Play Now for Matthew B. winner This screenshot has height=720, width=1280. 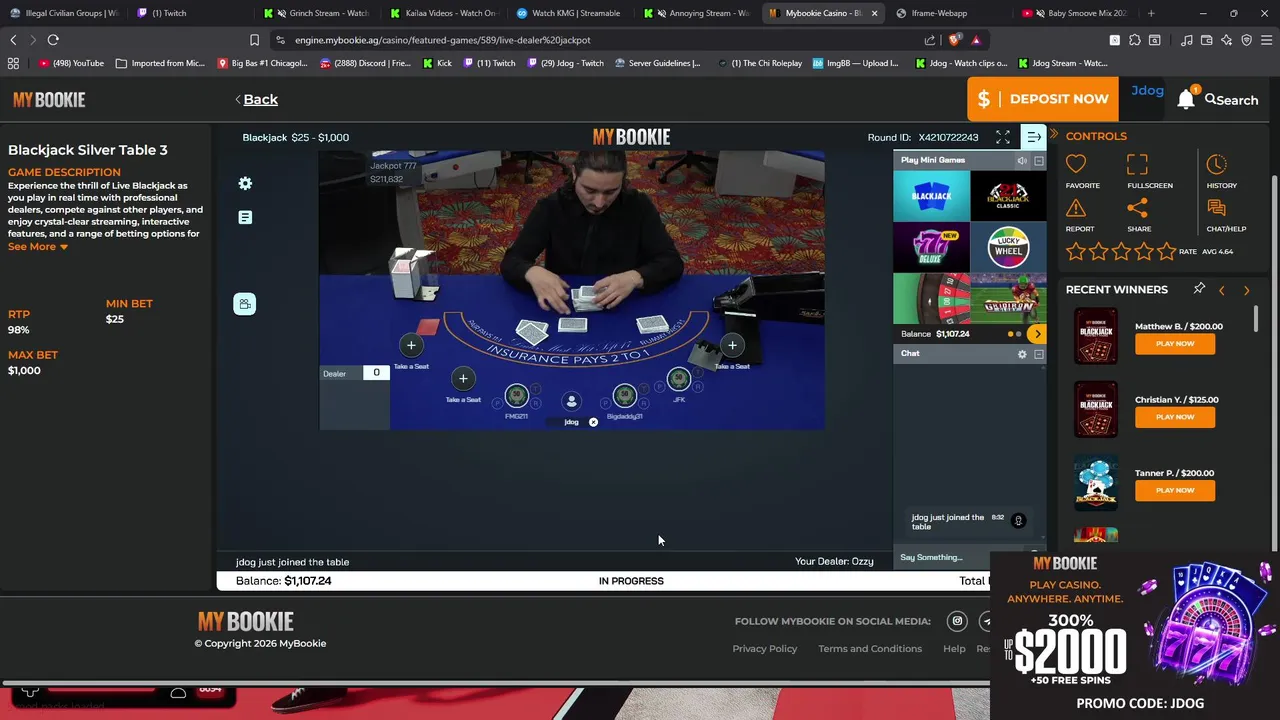coord(1175,343)
